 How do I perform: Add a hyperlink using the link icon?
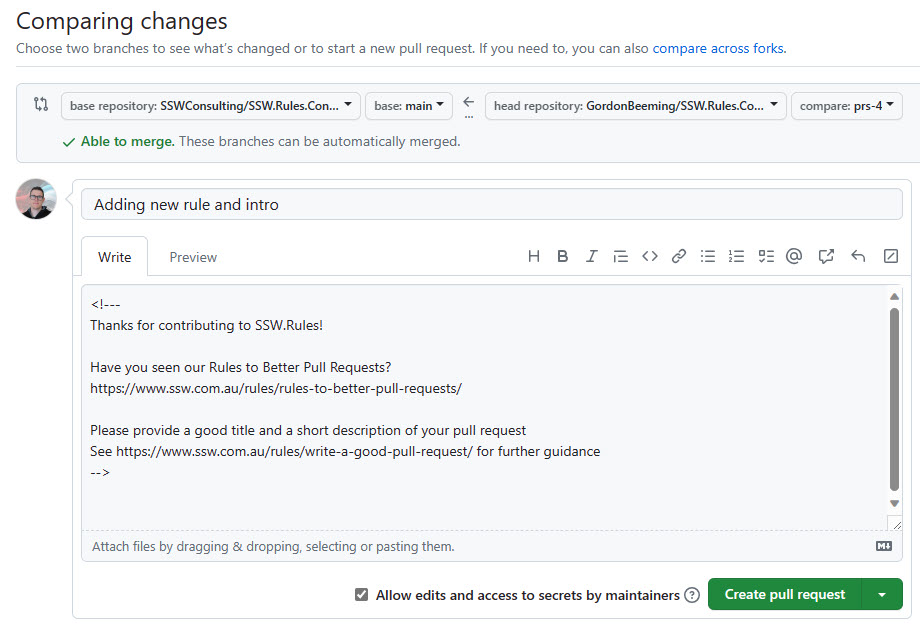coord(679,256)
